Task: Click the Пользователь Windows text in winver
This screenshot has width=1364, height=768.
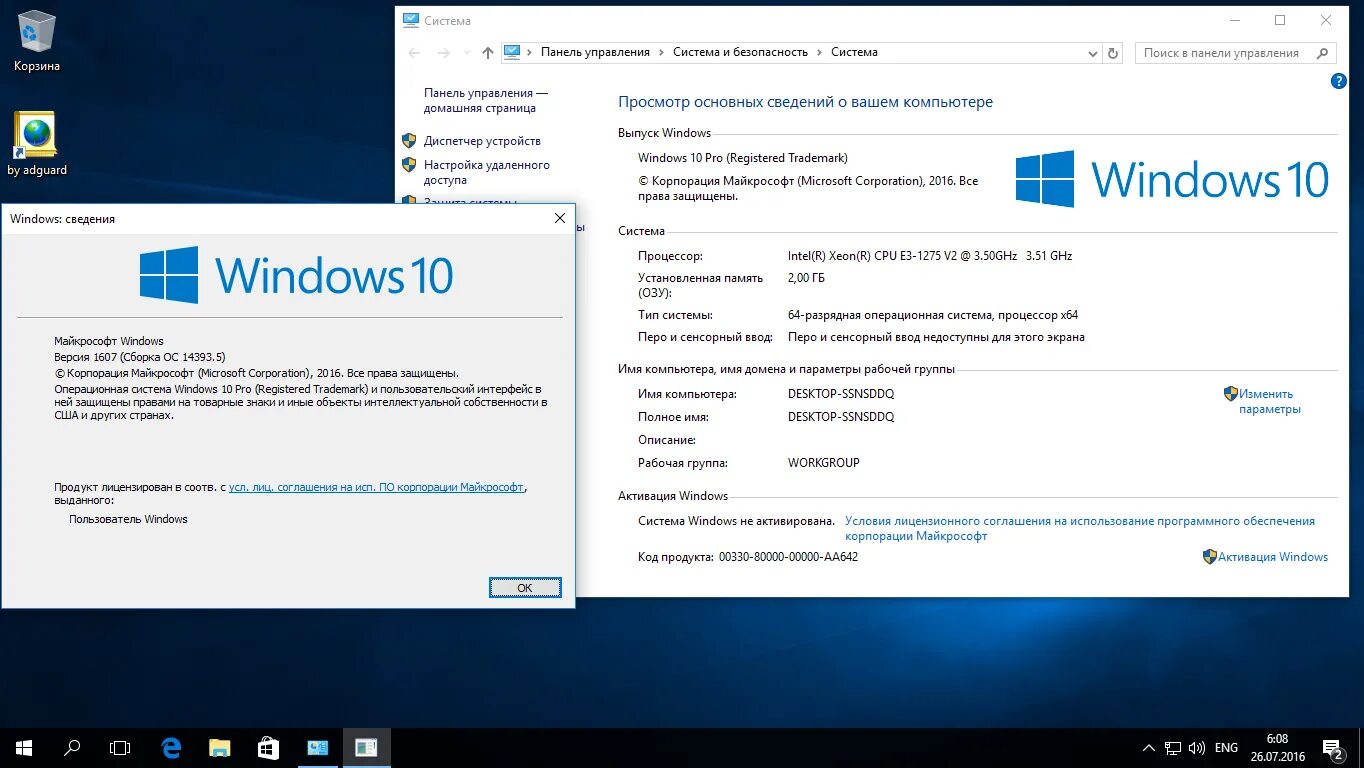Action: (128, 519)
